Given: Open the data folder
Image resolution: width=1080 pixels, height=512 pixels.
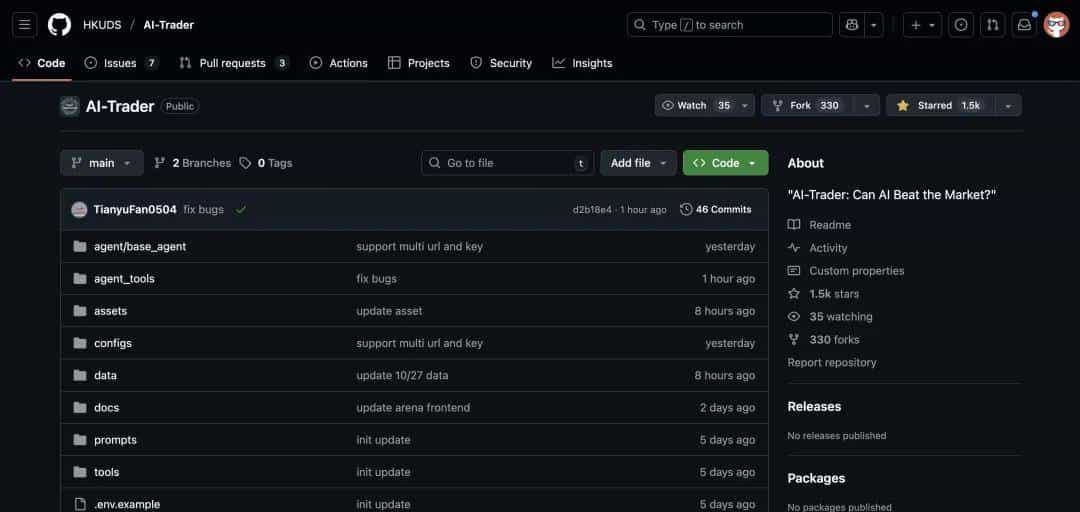Looking at the screenshot, I should tap(105, 376).
